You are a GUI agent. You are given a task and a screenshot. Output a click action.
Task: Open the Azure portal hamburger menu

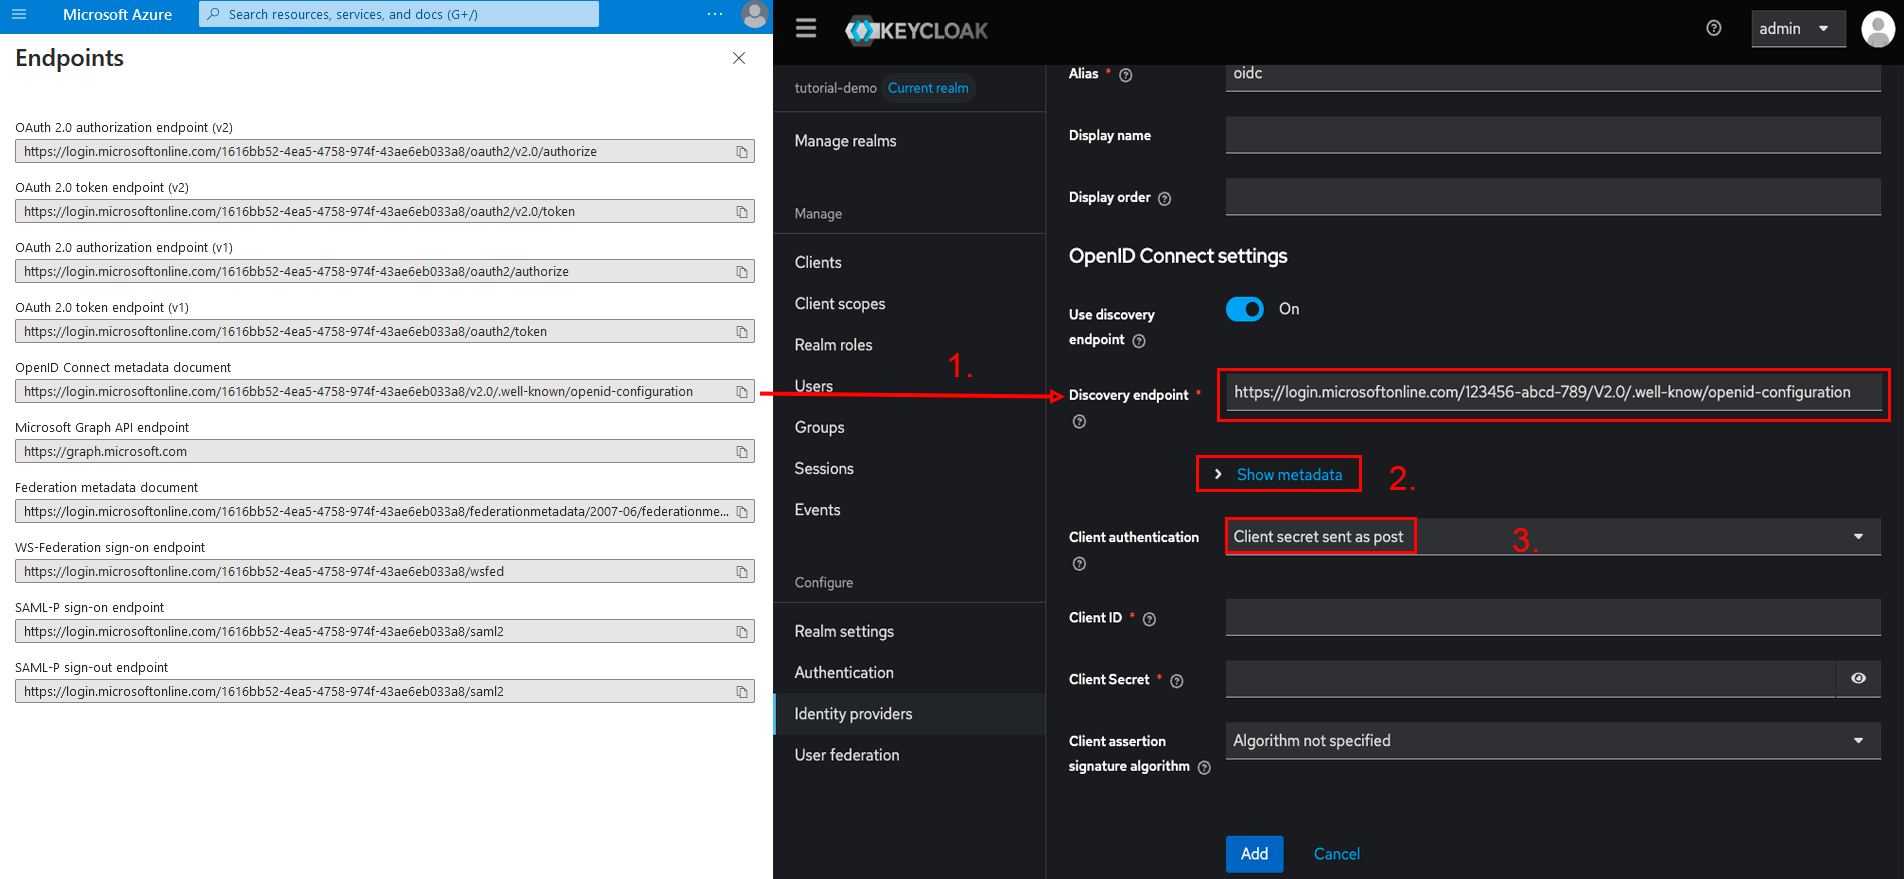(19, 14)
